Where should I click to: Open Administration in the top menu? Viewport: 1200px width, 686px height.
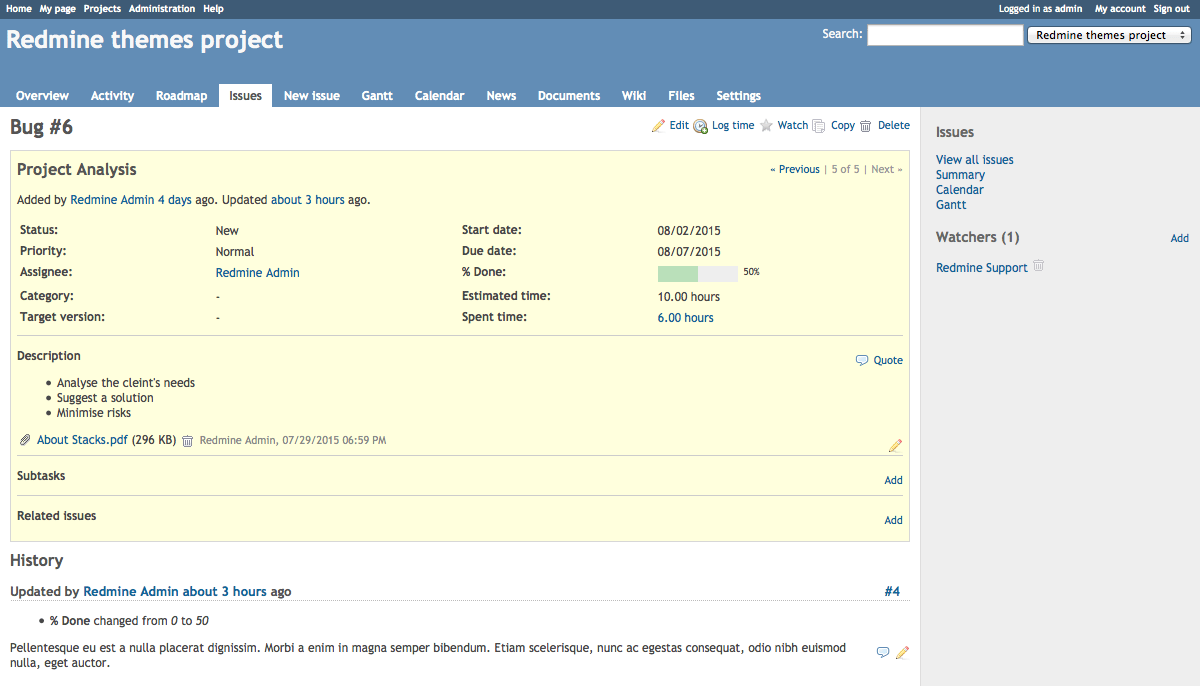pyautogui.click(x=162, y=9)
